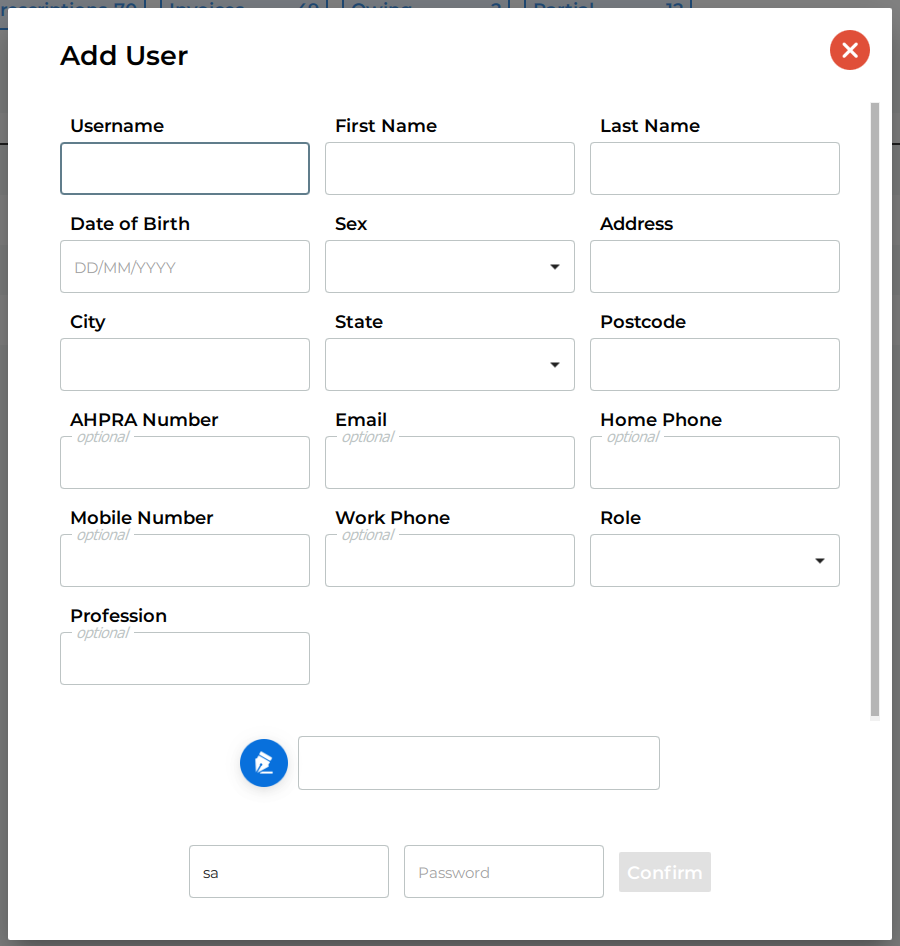
Task: Expand the State dropdown list
Action: click(x=449, y=365)
